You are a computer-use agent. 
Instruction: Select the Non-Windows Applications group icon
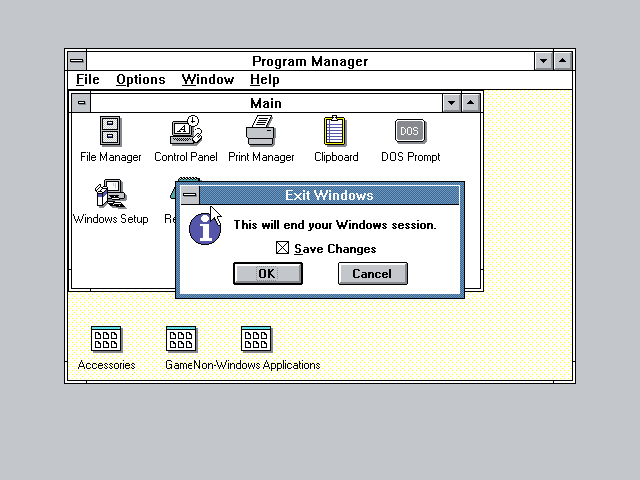[x=256, y=339]
